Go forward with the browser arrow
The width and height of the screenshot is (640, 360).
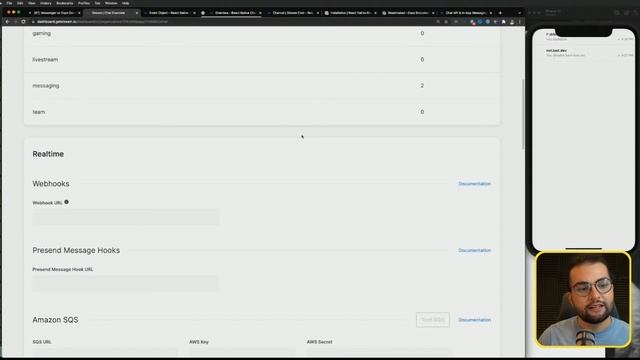tap(15, 22)
